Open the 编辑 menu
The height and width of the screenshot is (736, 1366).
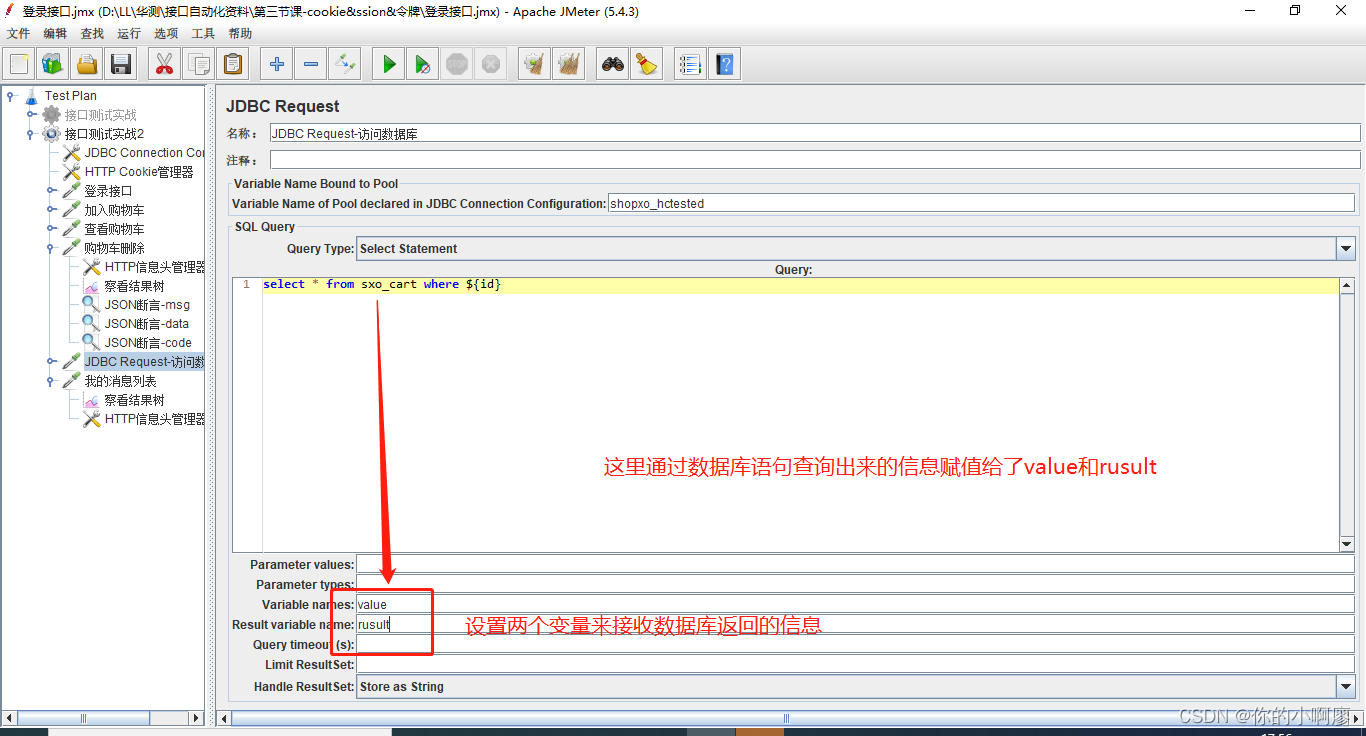(x=55, y=34)
